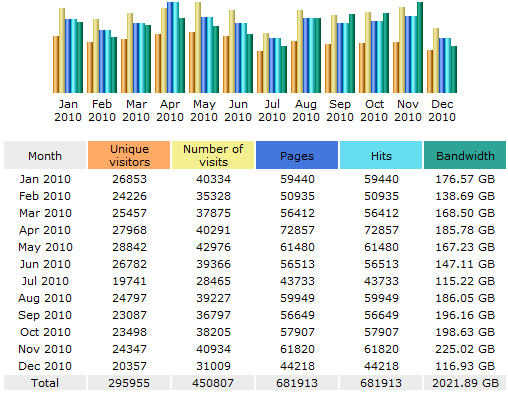
Task: Click the orange Jul 2010 visitors bar
Action: pos(260,72)
